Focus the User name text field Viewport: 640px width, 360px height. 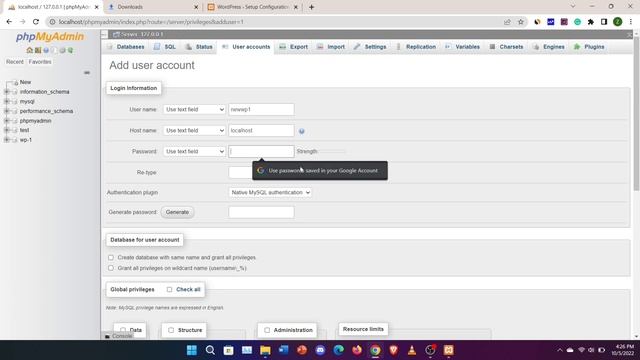click(261, 109)
